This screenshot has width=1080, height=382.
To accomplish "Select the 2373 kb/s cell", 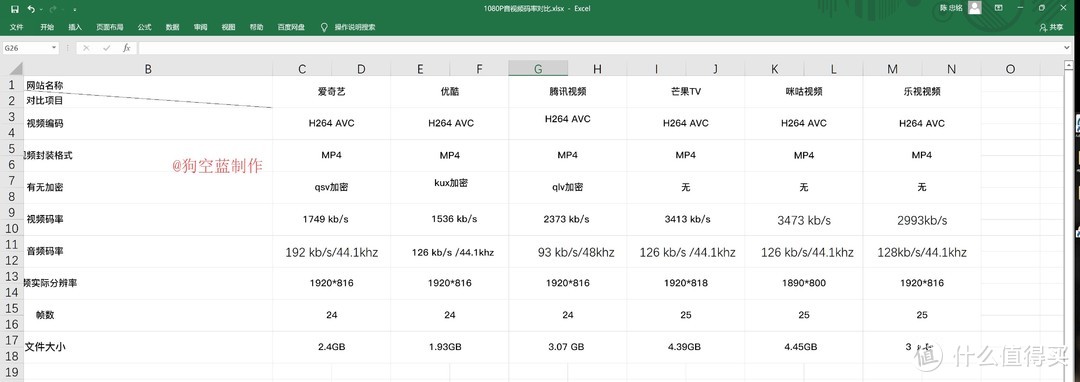I will 568,220.
